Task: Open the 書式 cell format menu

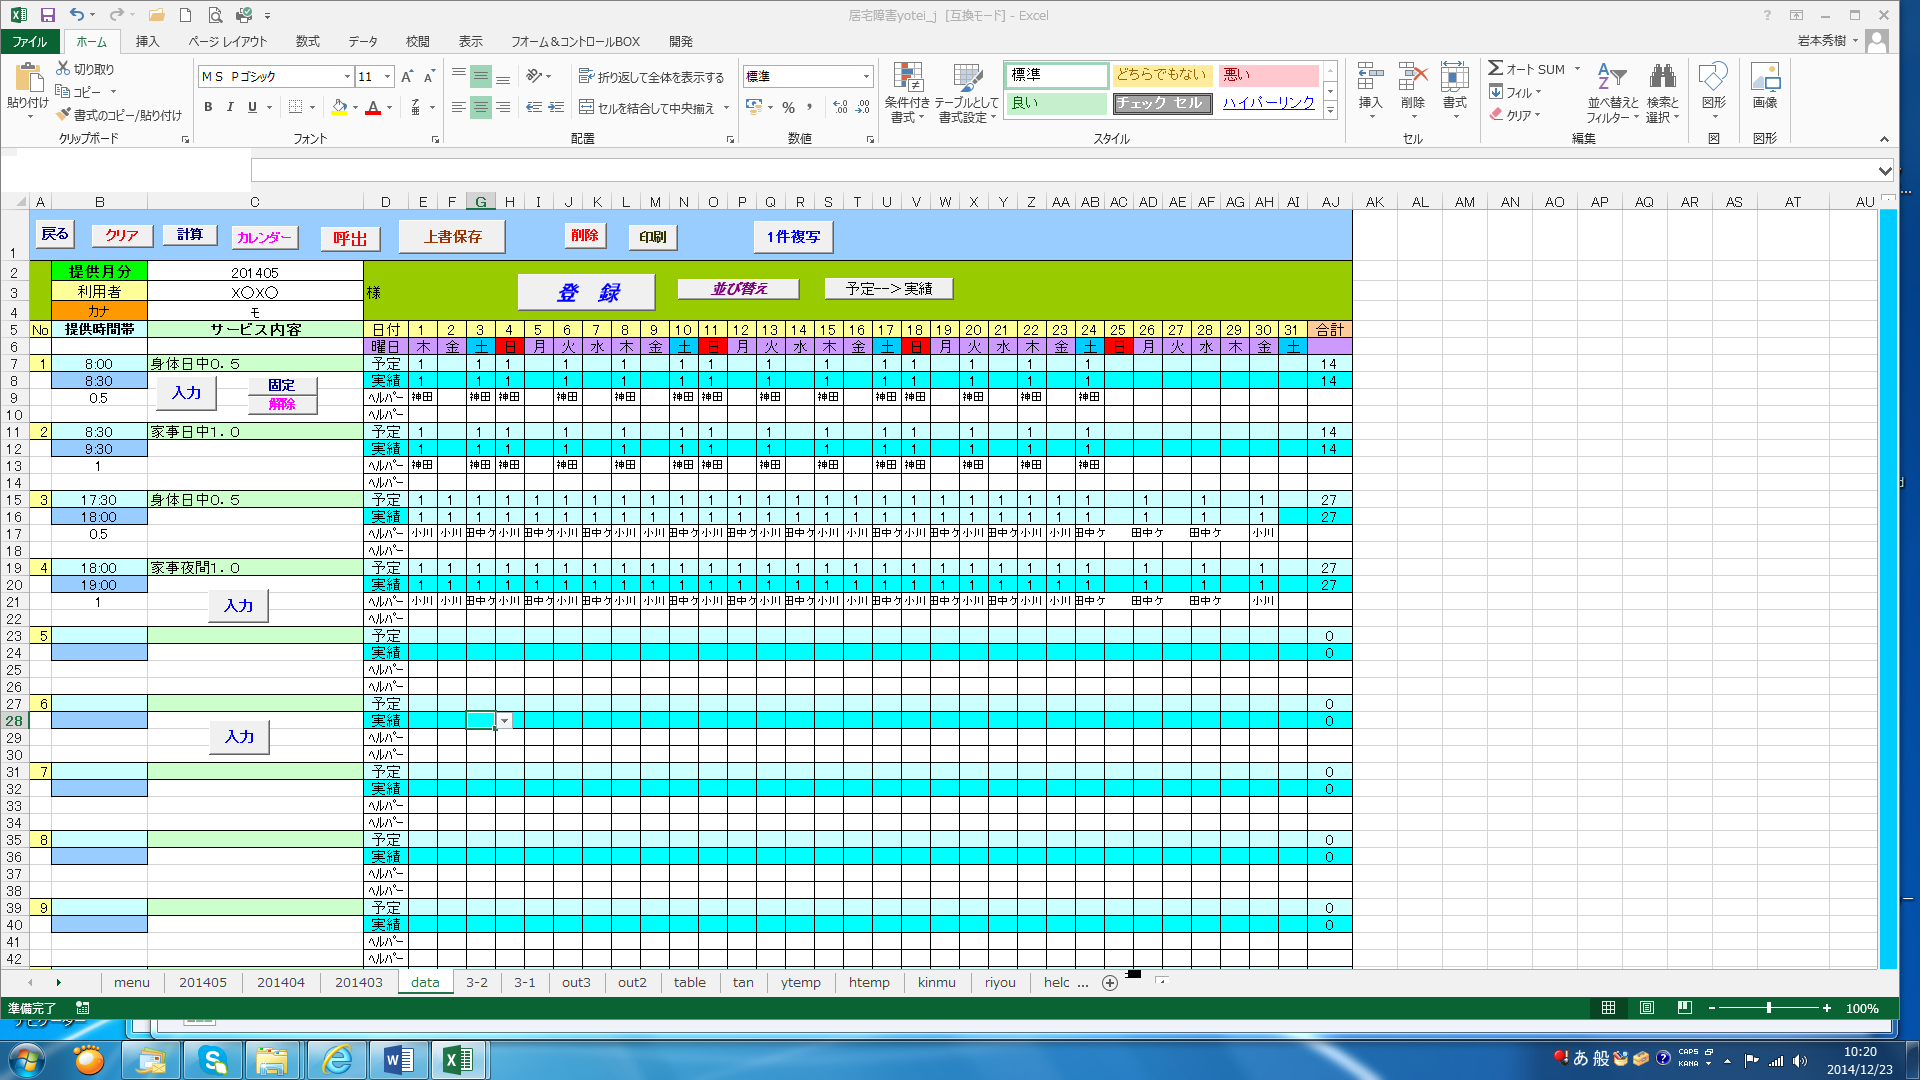Action: [1454, 90]
